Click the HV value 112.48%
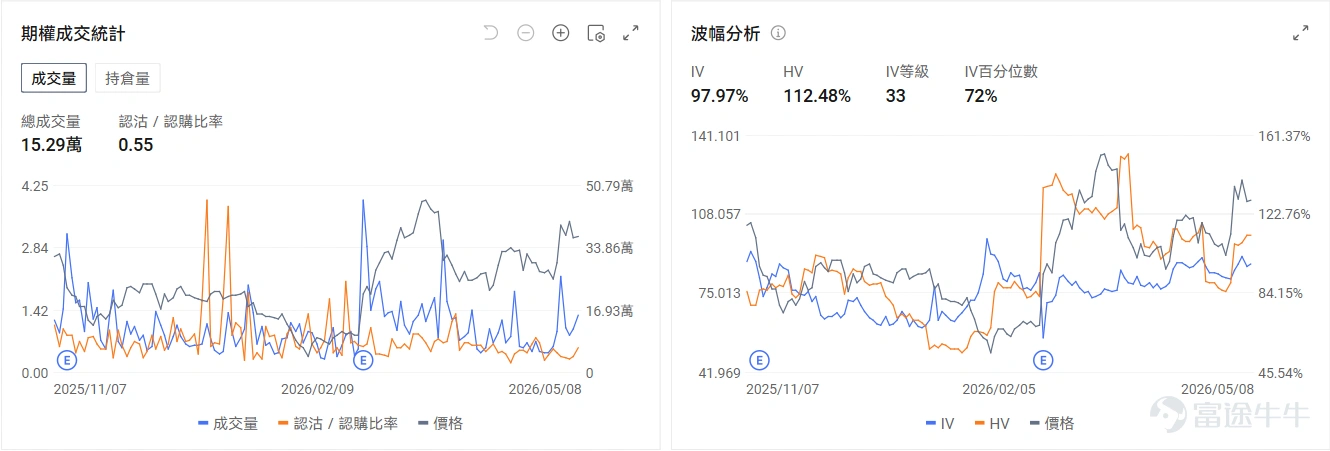1330x451 pixels. pyautogui.click(x=817, y=96)
